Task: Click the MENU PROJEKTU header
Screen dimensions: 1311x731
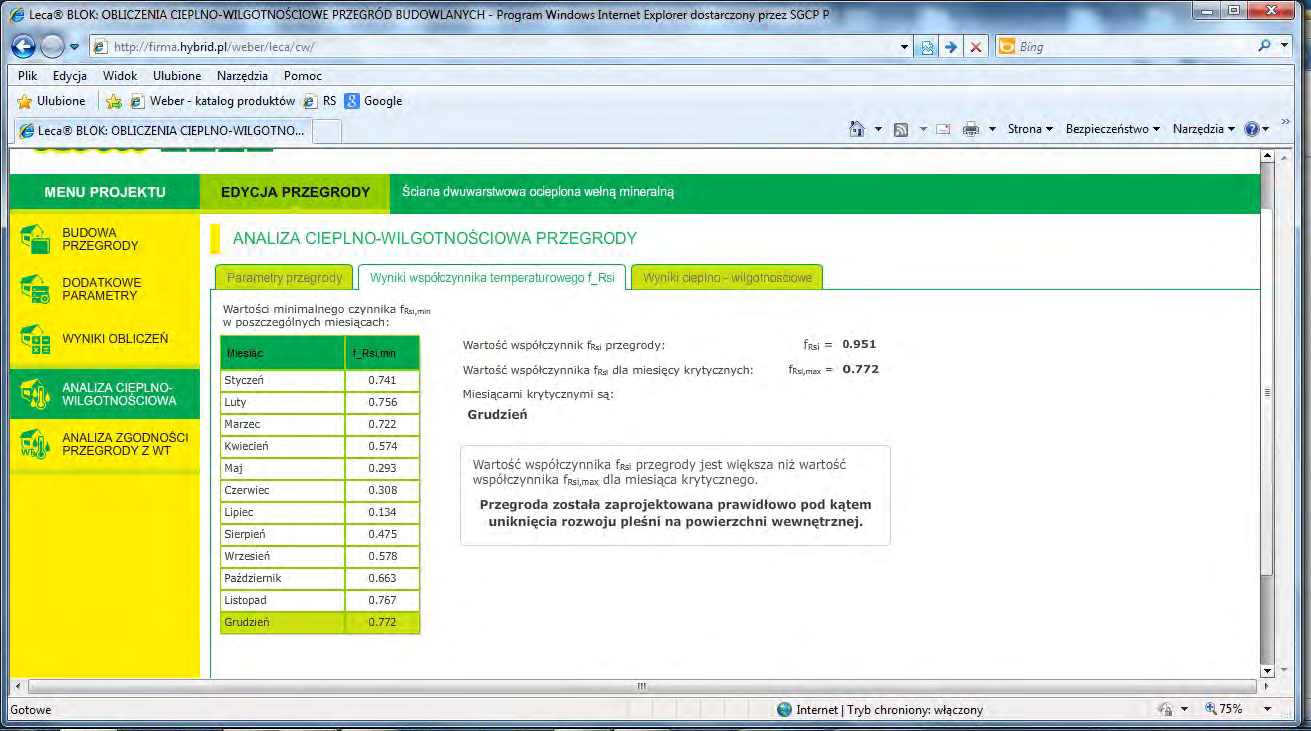Action: point(104,192)
